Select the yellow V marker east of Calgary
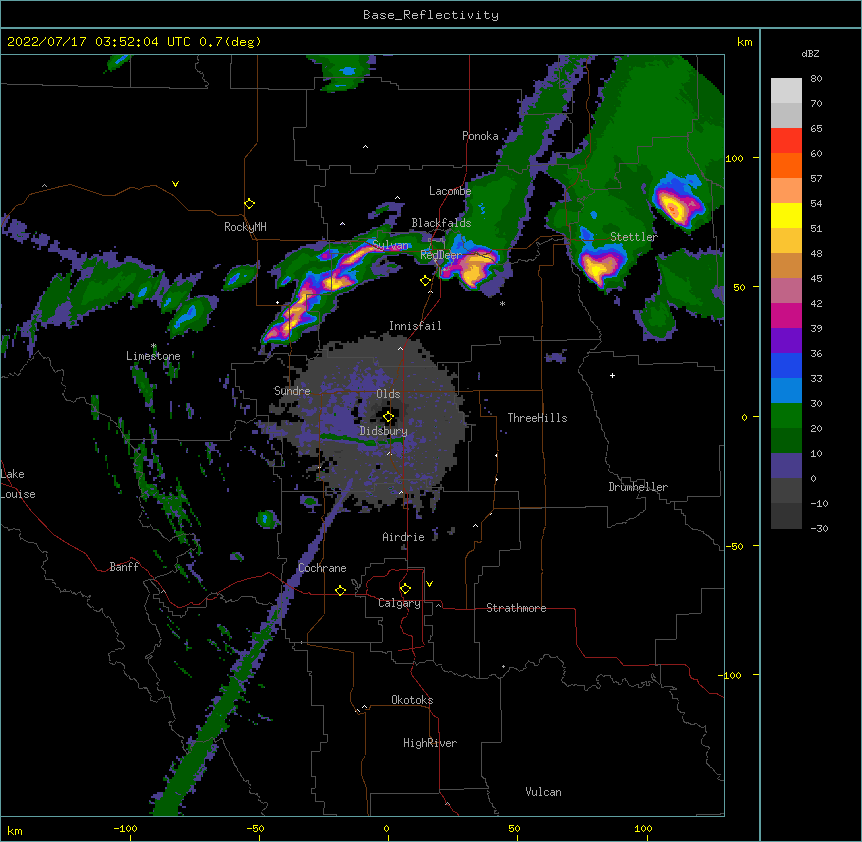The height and width of the screenshot is (842, 862). click(429, 584)
